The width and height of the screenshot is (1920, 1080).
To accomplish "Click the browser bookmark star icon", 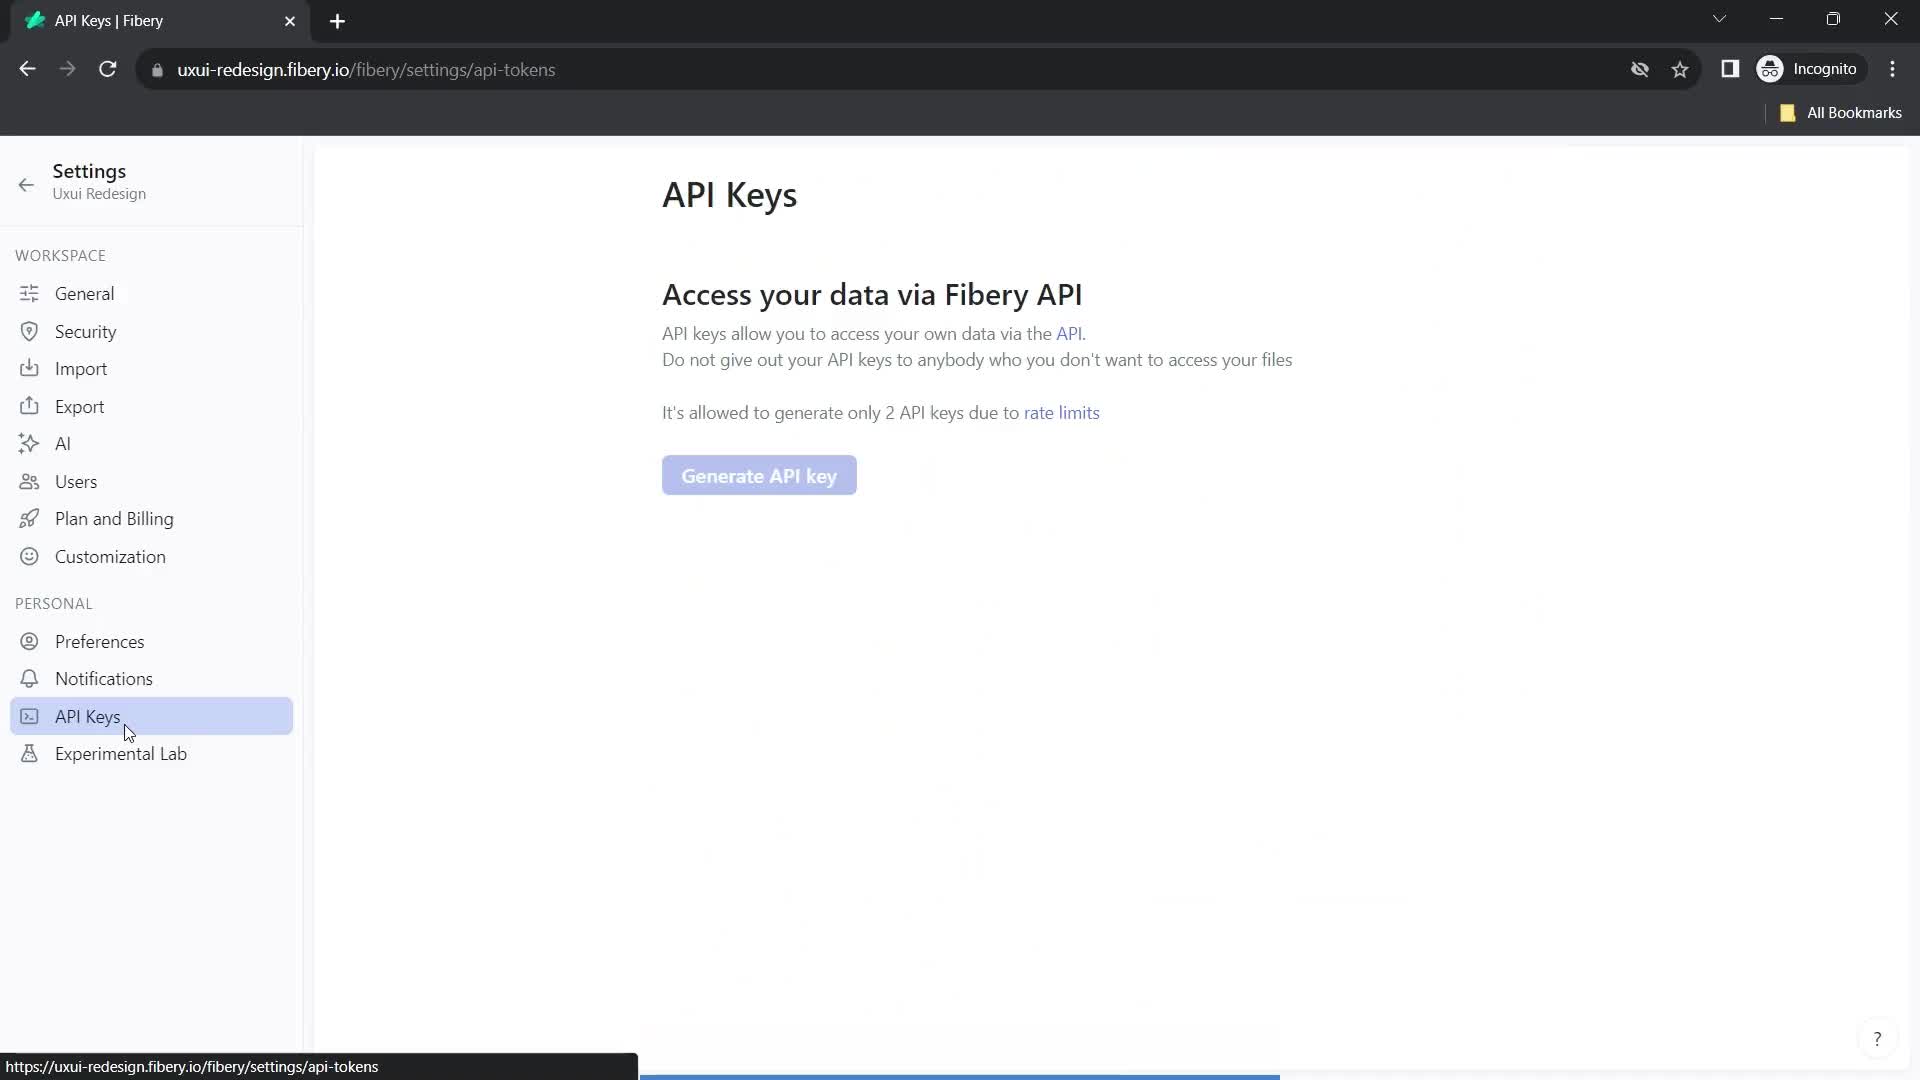I will [x=1681, y=70].
